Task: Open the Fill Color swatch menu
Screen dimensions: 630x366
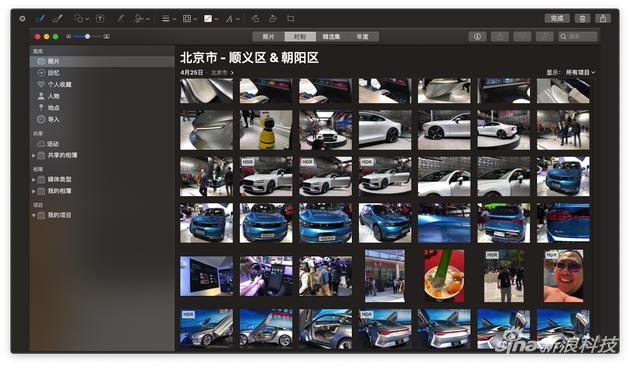Action: click(211, 18)
